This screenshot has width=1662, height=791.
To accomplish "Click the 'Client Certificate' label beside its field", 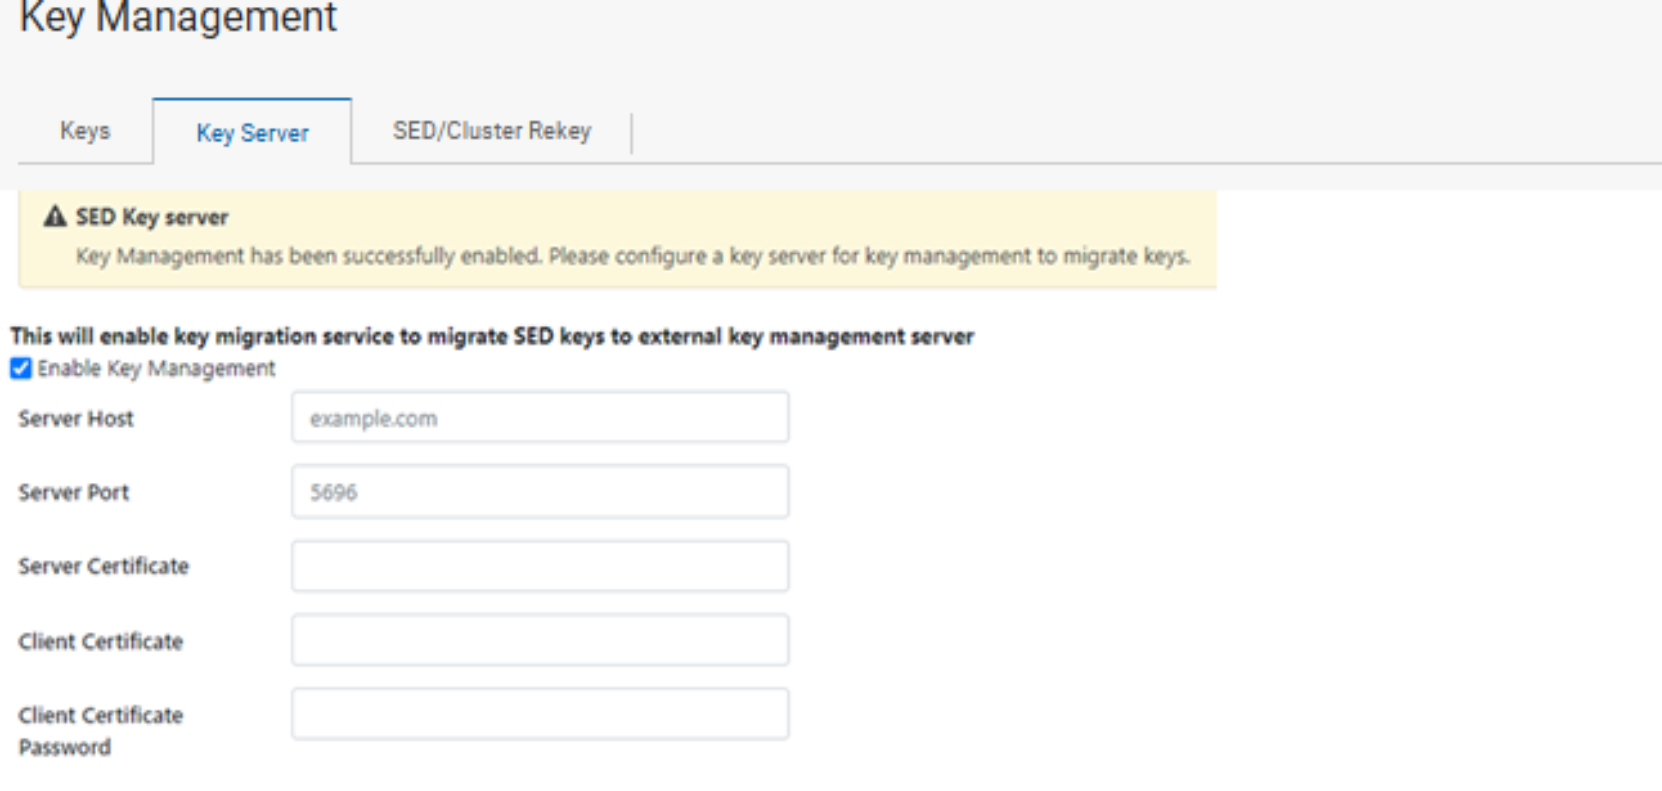I will coord(101,641).
